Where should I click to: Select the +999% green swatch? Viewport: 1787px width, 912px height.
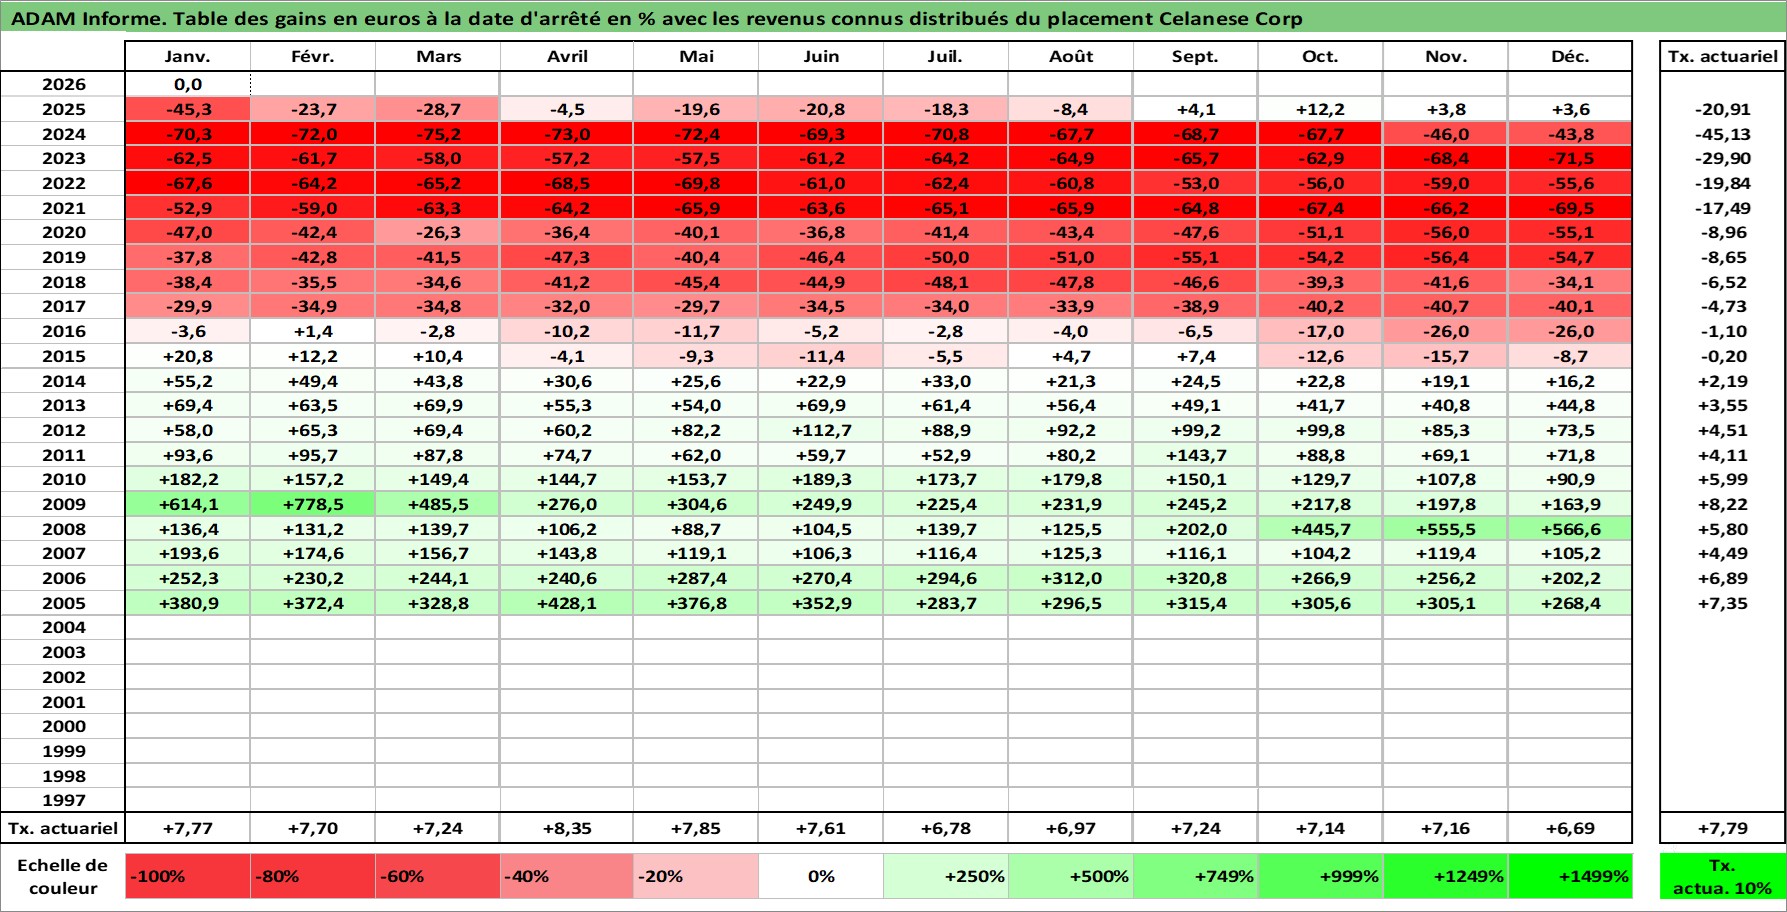coord(1321,876)
